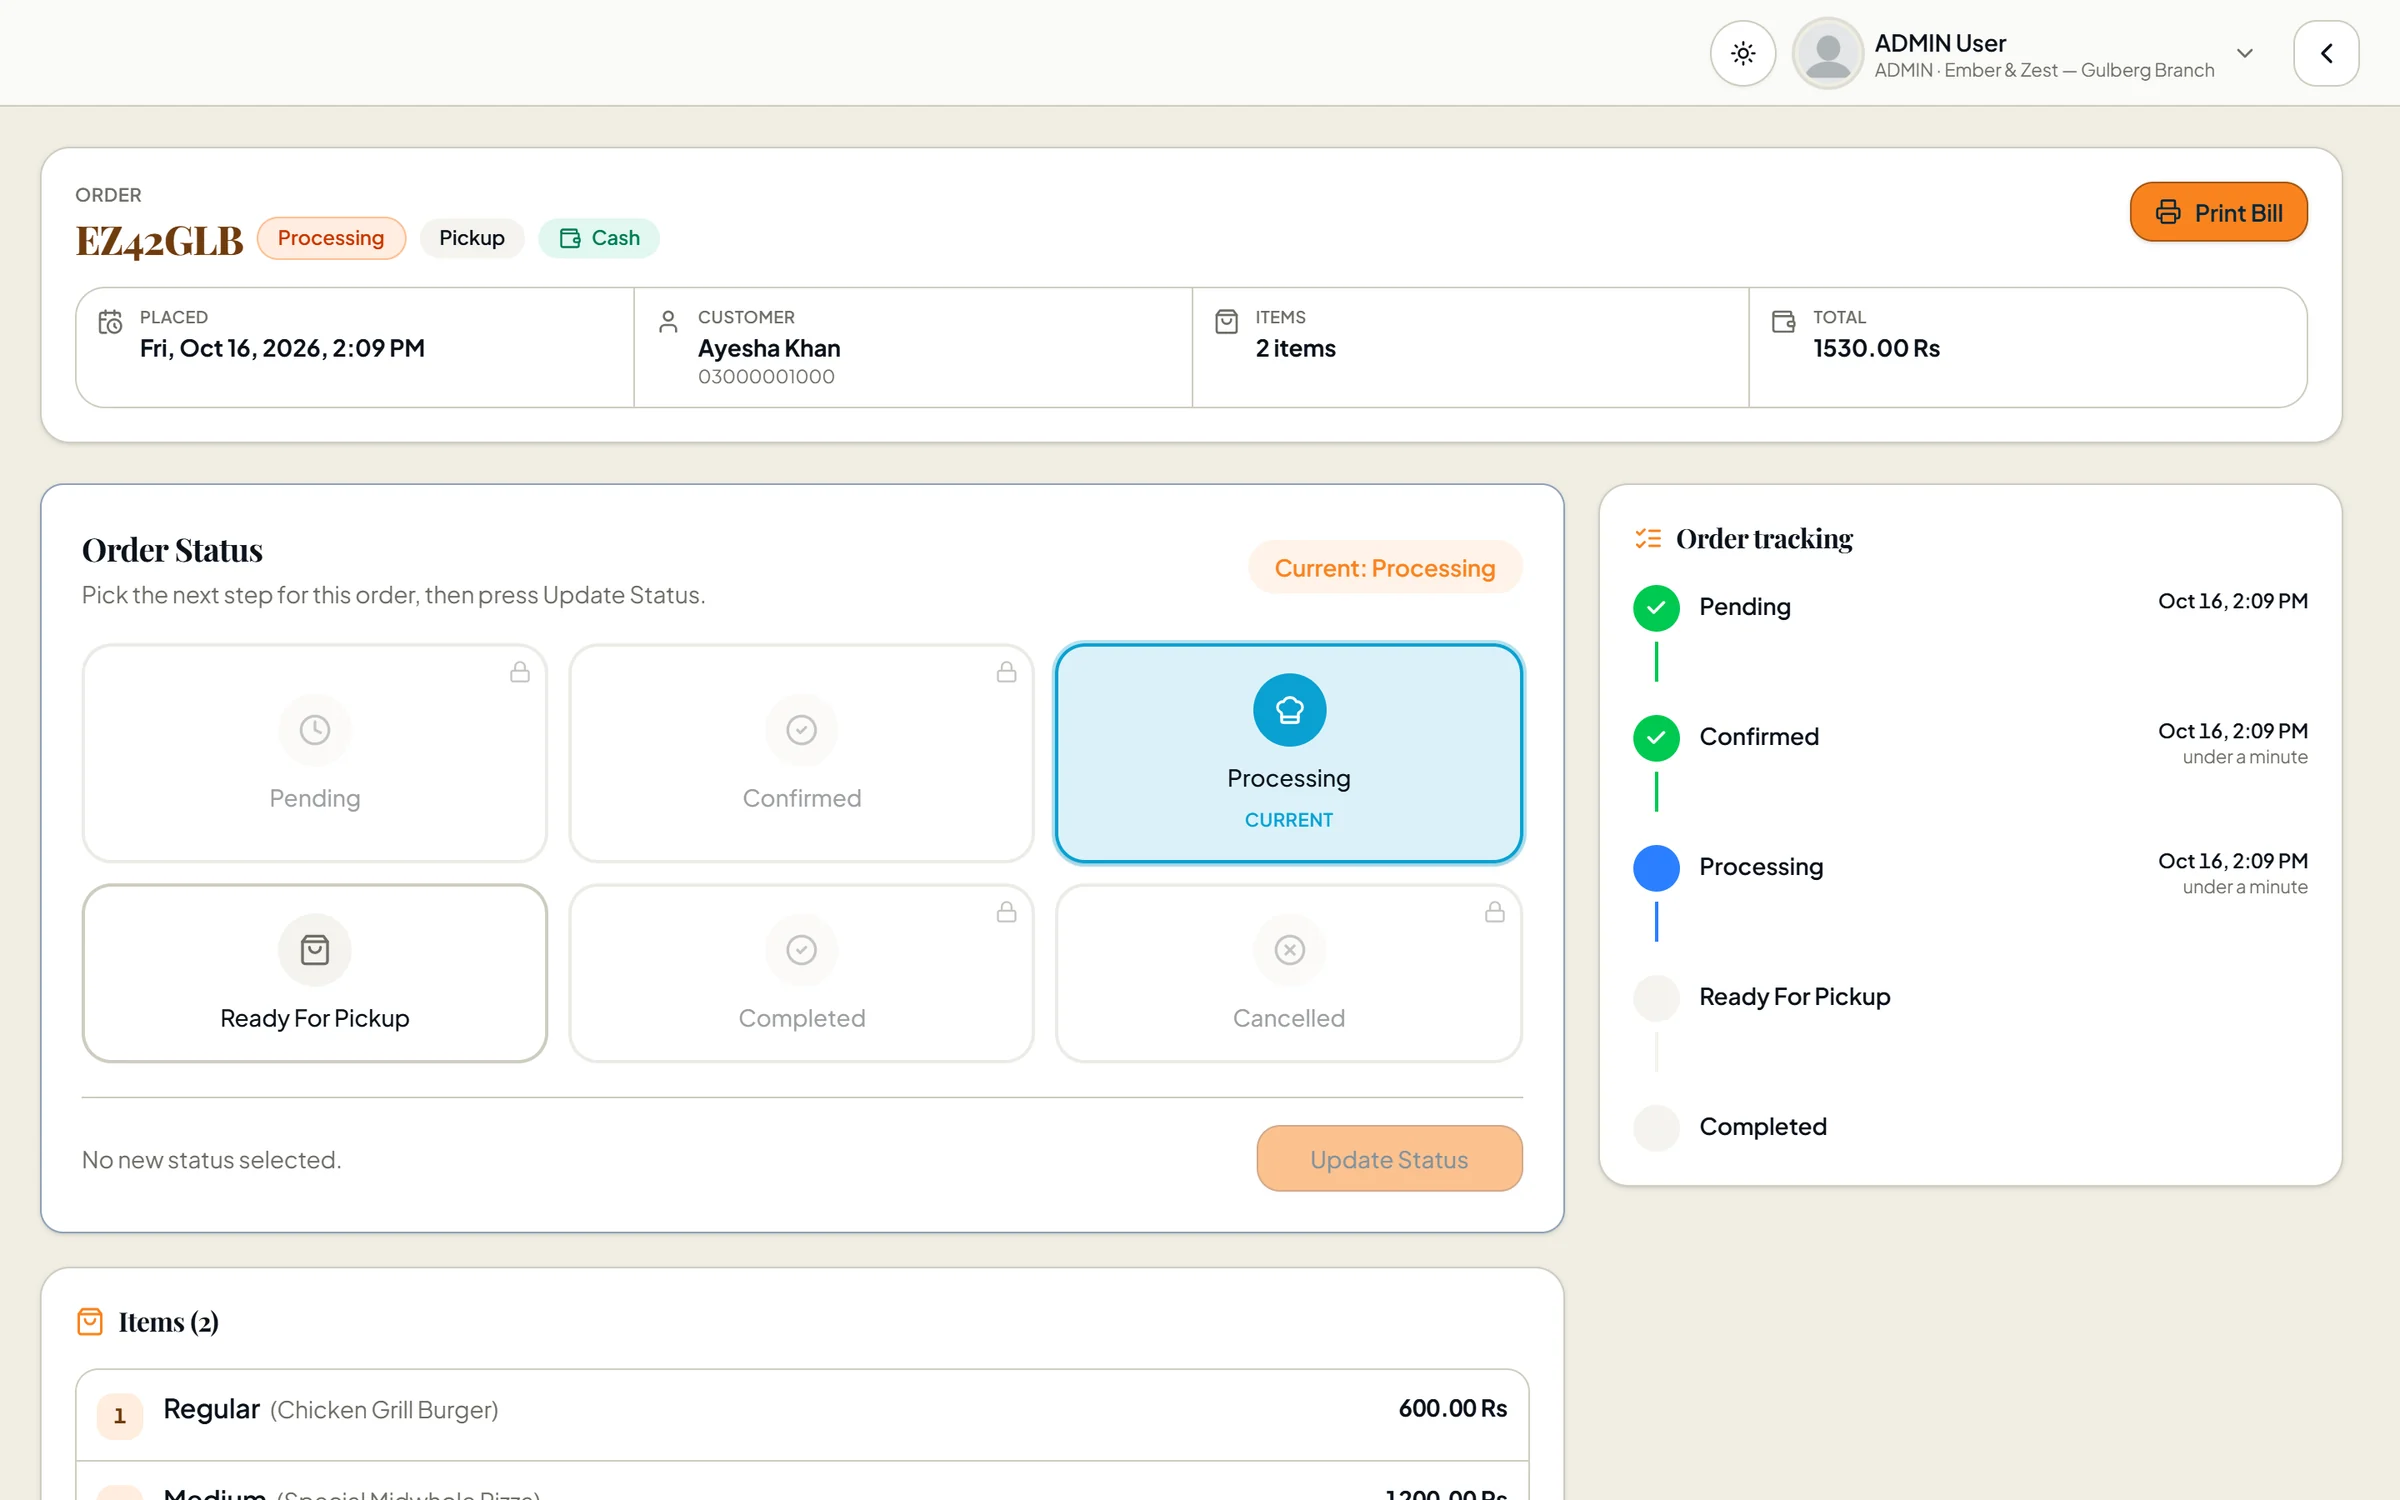
Task: Click the admin user avatar
Action: (1827, 53)
